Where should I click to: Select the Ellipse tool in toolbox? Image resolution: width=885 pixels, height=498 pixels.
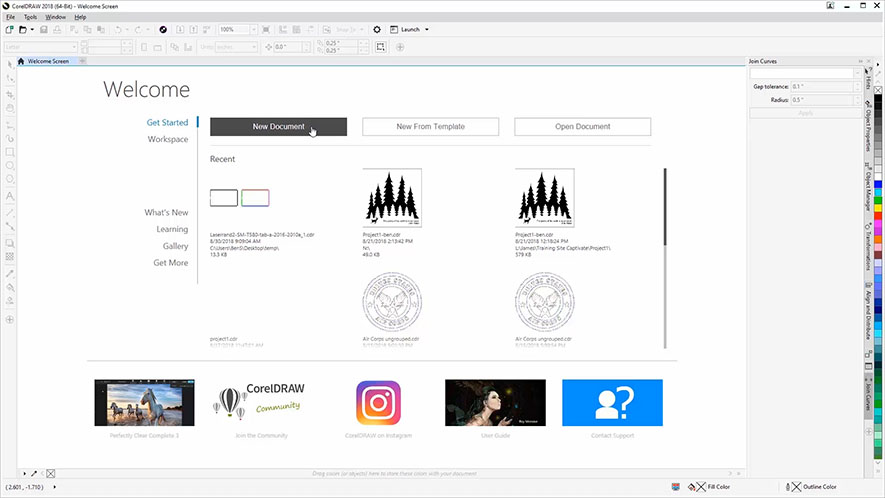point(10,165)
